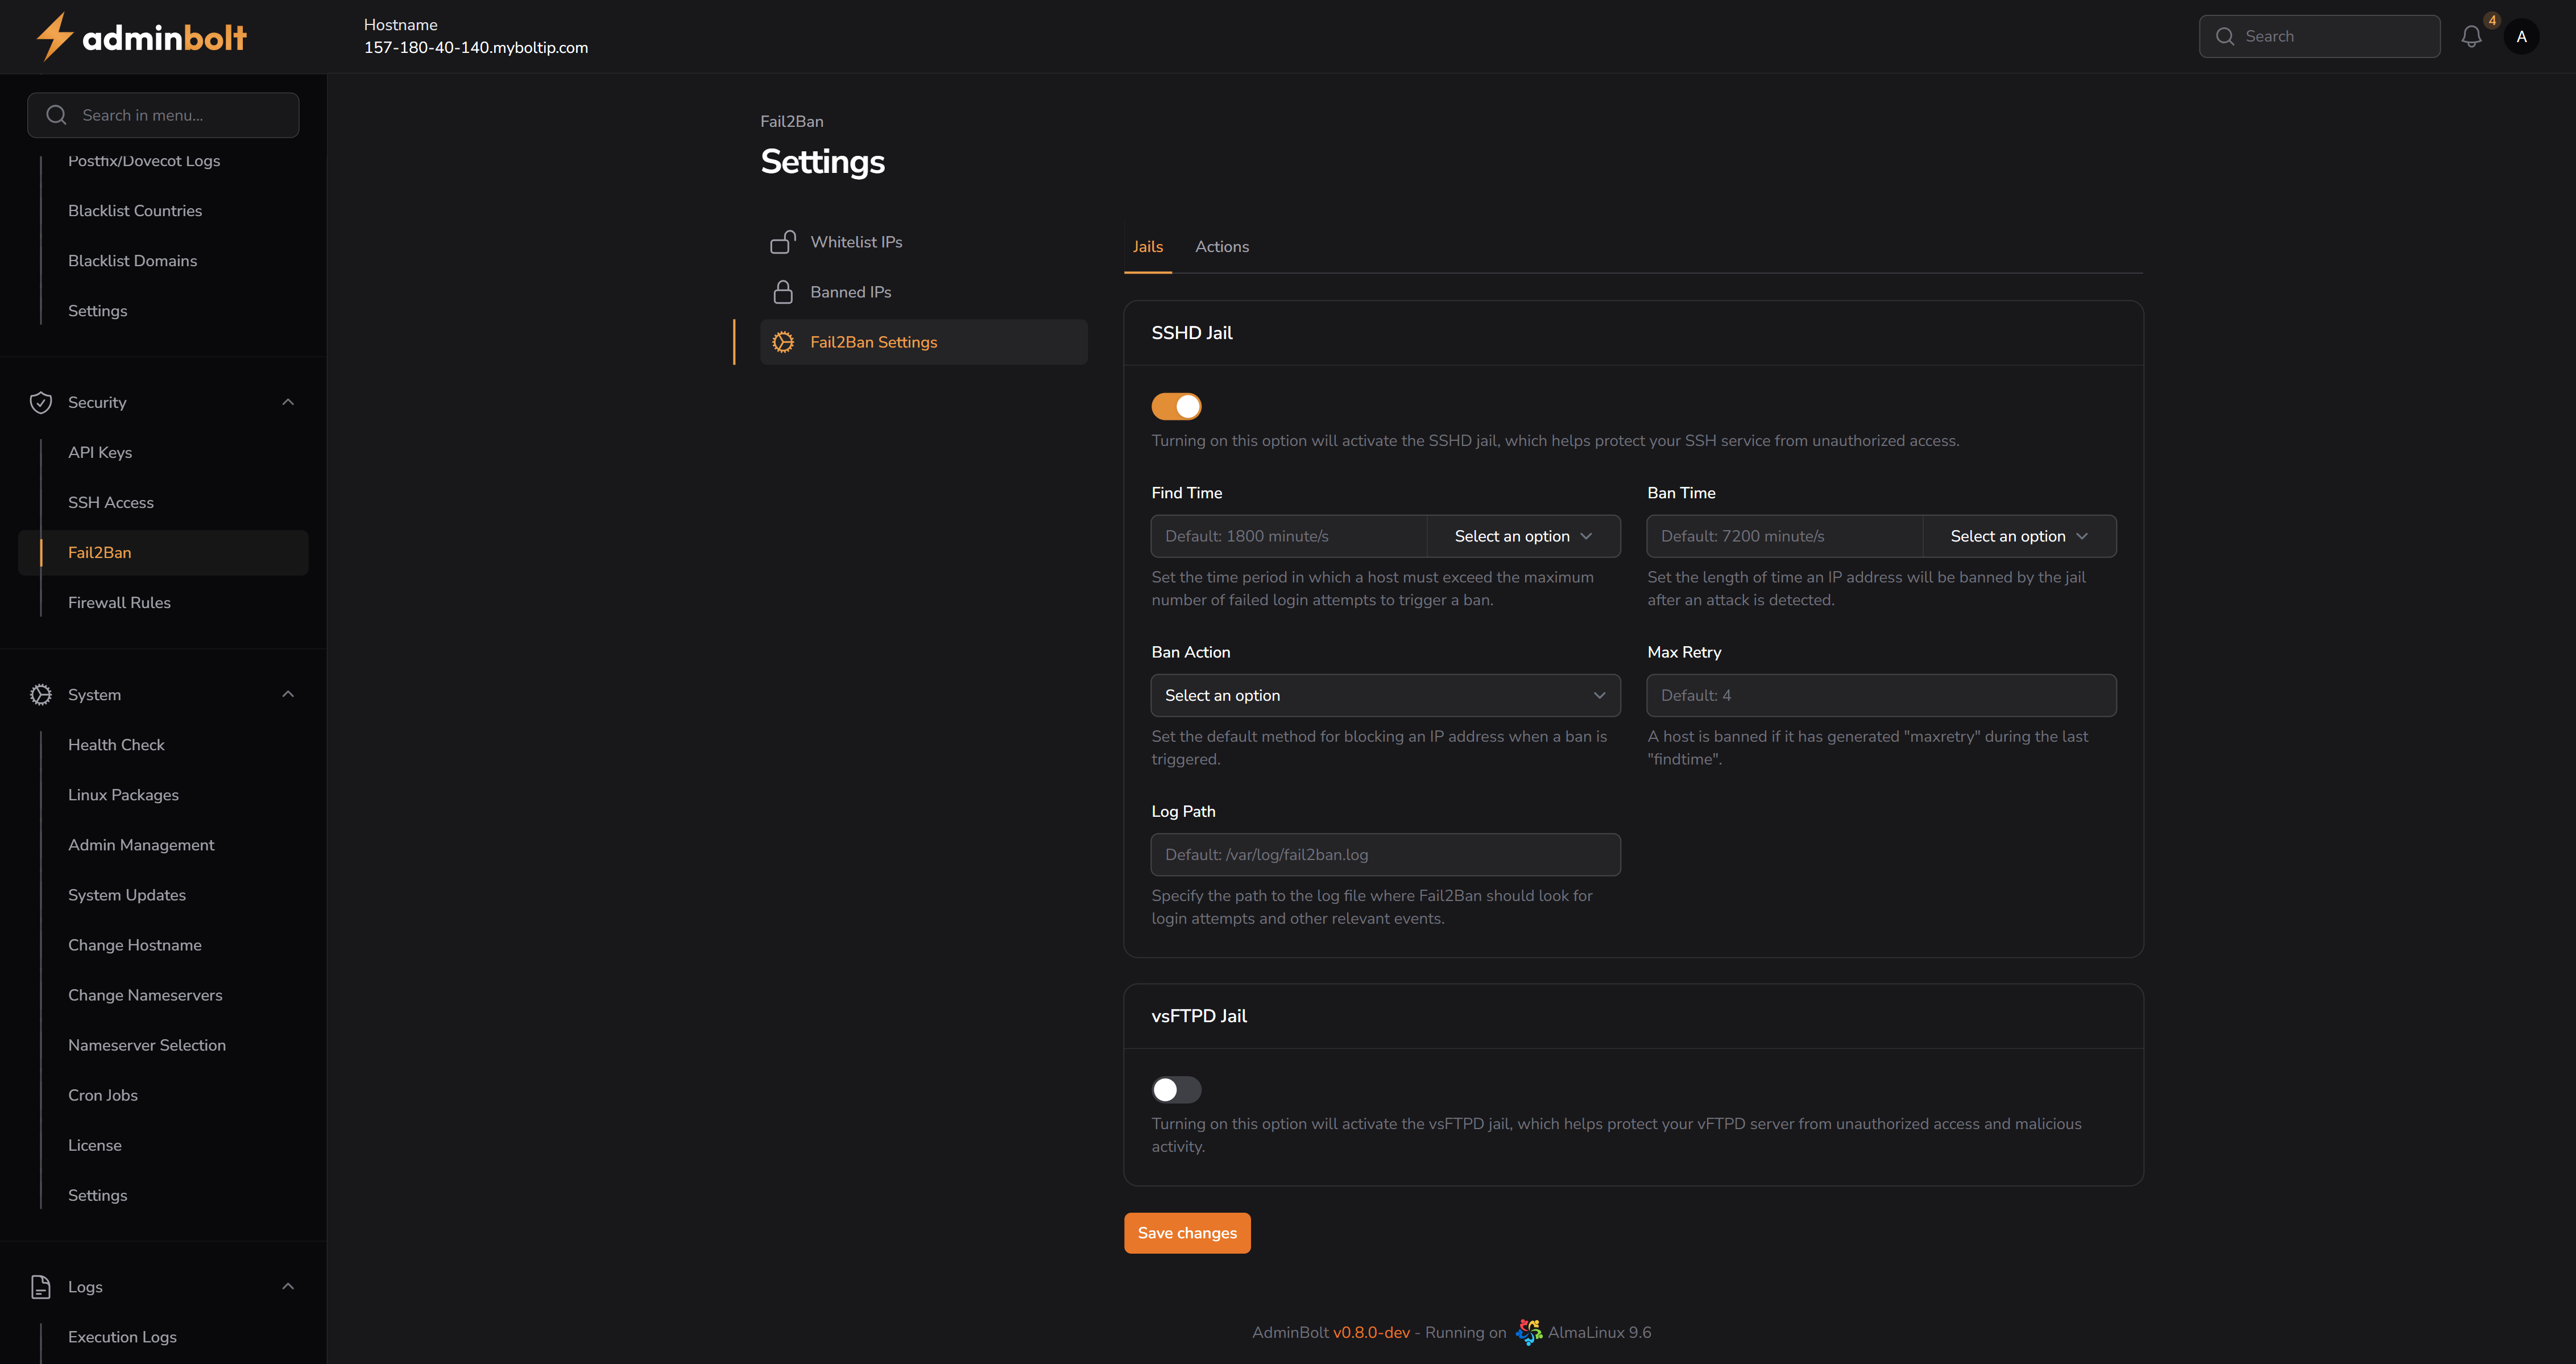The image size is (2576, 1364).
Task: Open Firewall Rules in the sidebar
Action: point(119,602)
